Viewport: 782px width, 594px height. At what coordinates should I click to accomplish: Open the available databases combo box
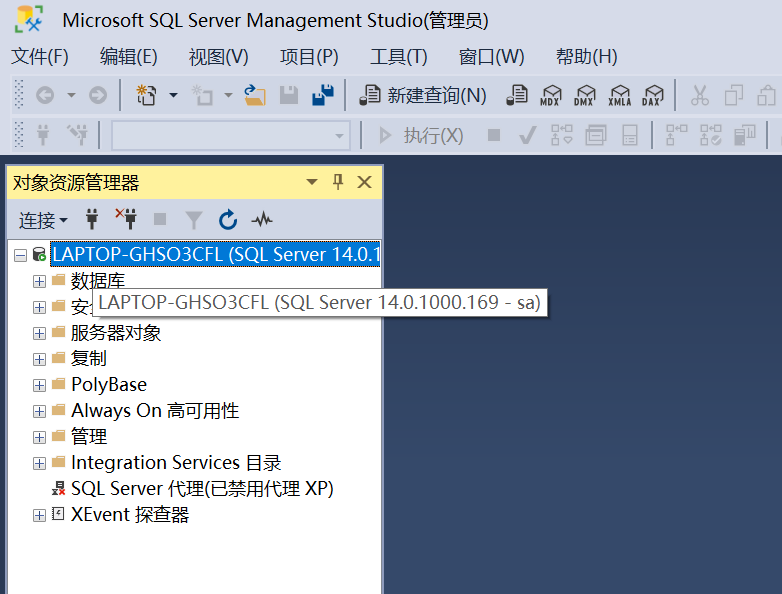click(x=230, y=135)
